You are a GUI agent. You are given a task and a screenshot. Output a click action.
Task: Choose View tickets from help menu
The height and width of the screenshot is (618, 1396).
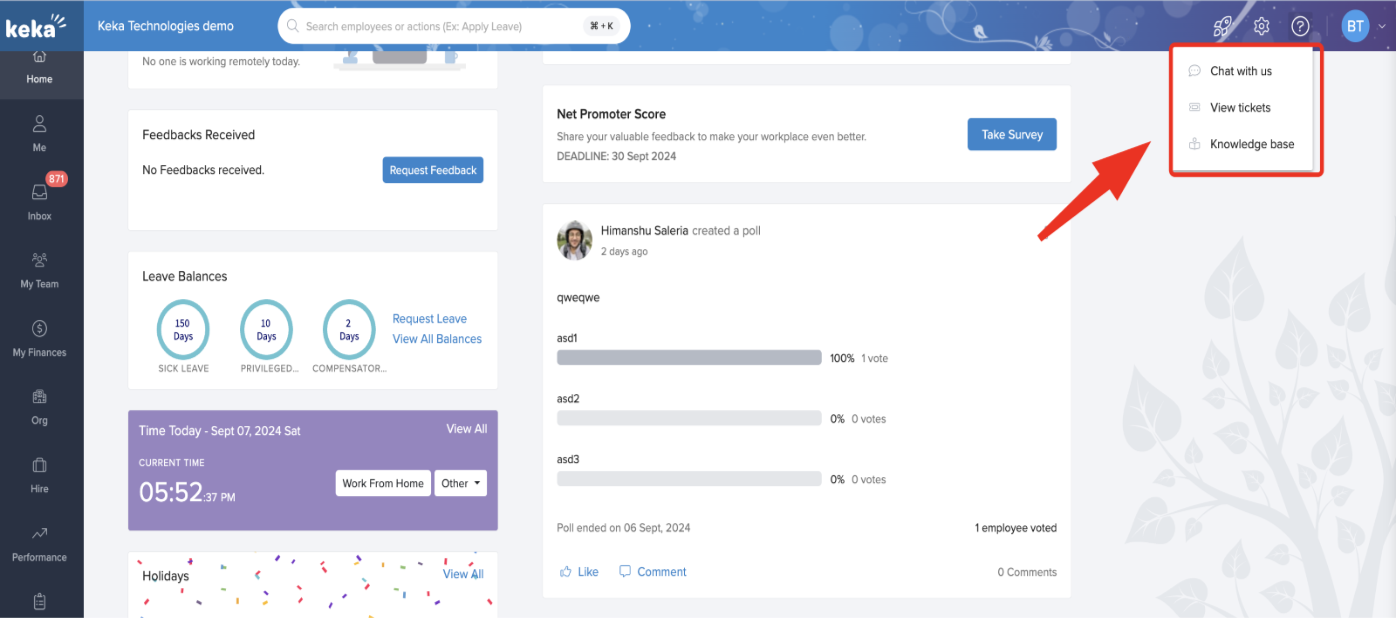pos(1240,108)
